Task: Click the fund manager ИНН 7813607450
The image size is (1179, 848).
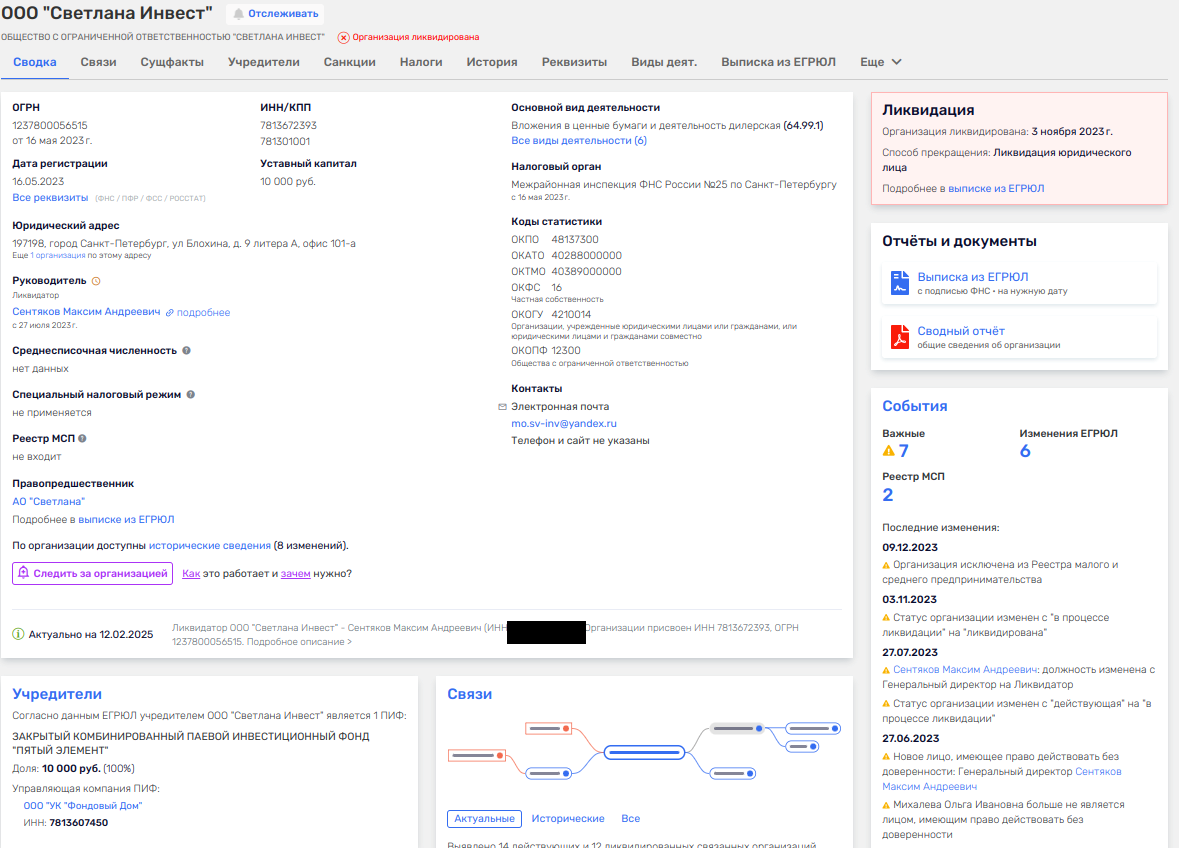Action: (x=79, y=823)
